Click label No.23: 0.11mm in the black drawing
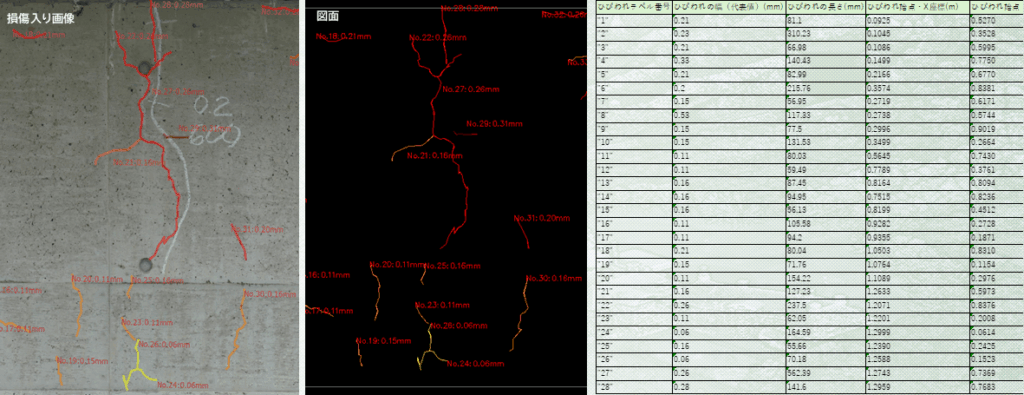The width and height of the screenshot is (1024, 395). (x=442, y=305)
